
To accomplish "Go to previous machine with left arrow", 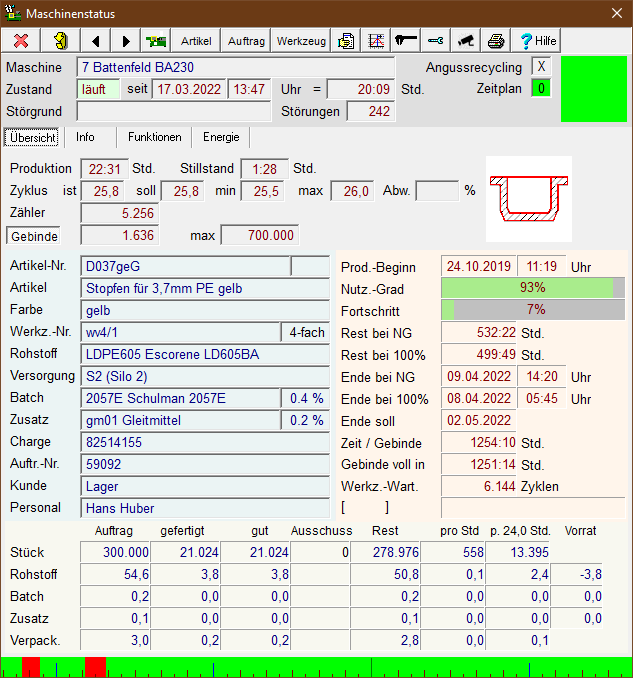I will [96, 41].
